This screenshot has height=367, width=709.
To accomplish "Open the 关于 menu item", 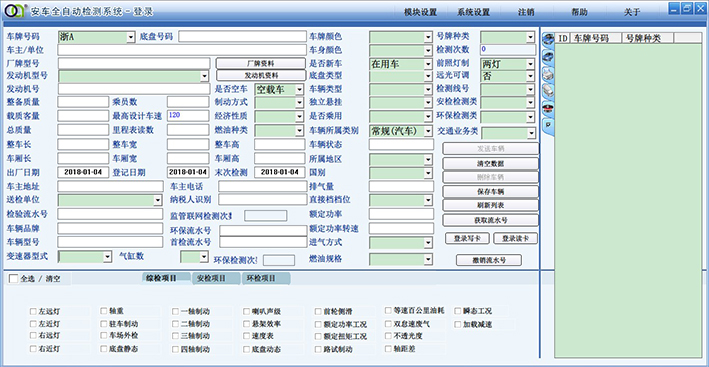I will pos(632,12).
